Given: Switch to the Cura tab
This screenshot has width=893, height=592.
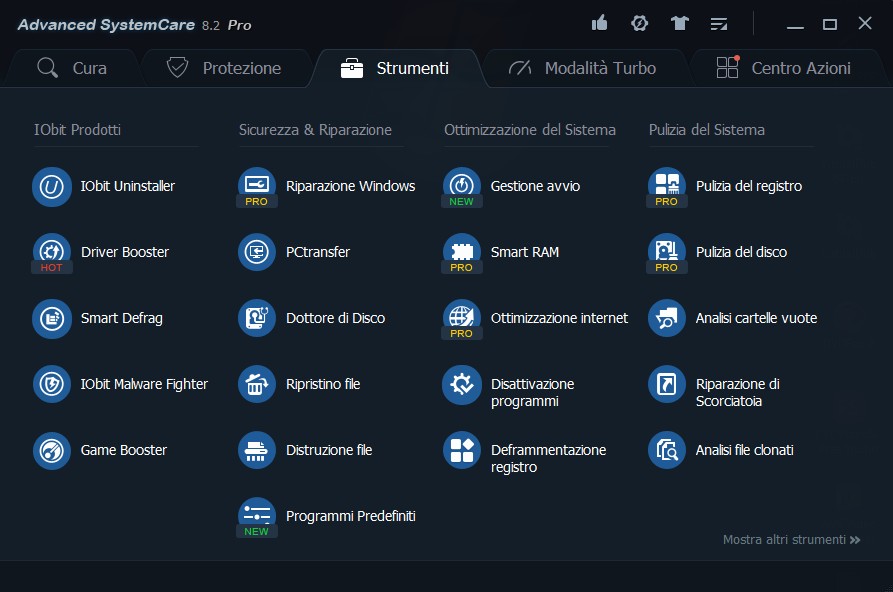Looking at the screenshot, I should click(x=72, y=68).
